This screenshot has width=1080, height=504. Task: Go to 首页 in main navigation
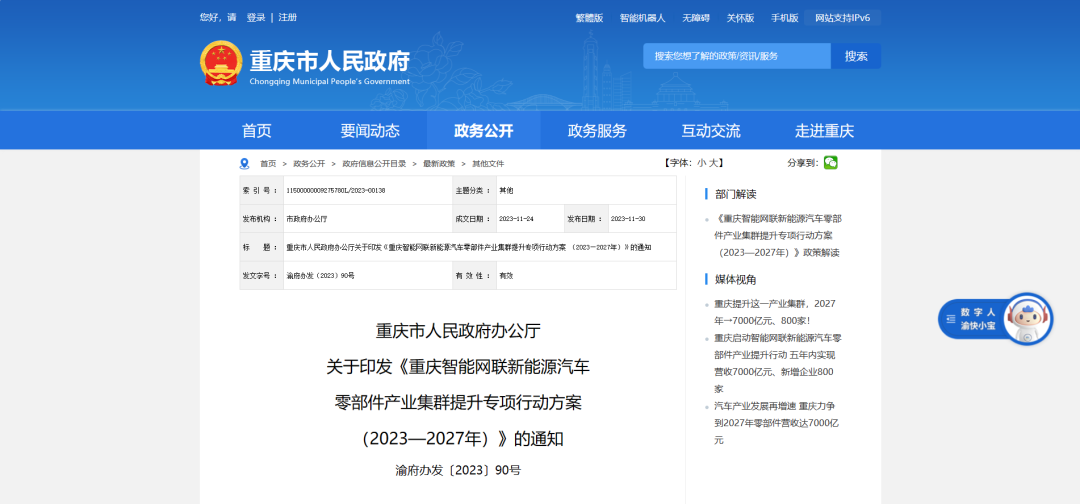[257, 130]
